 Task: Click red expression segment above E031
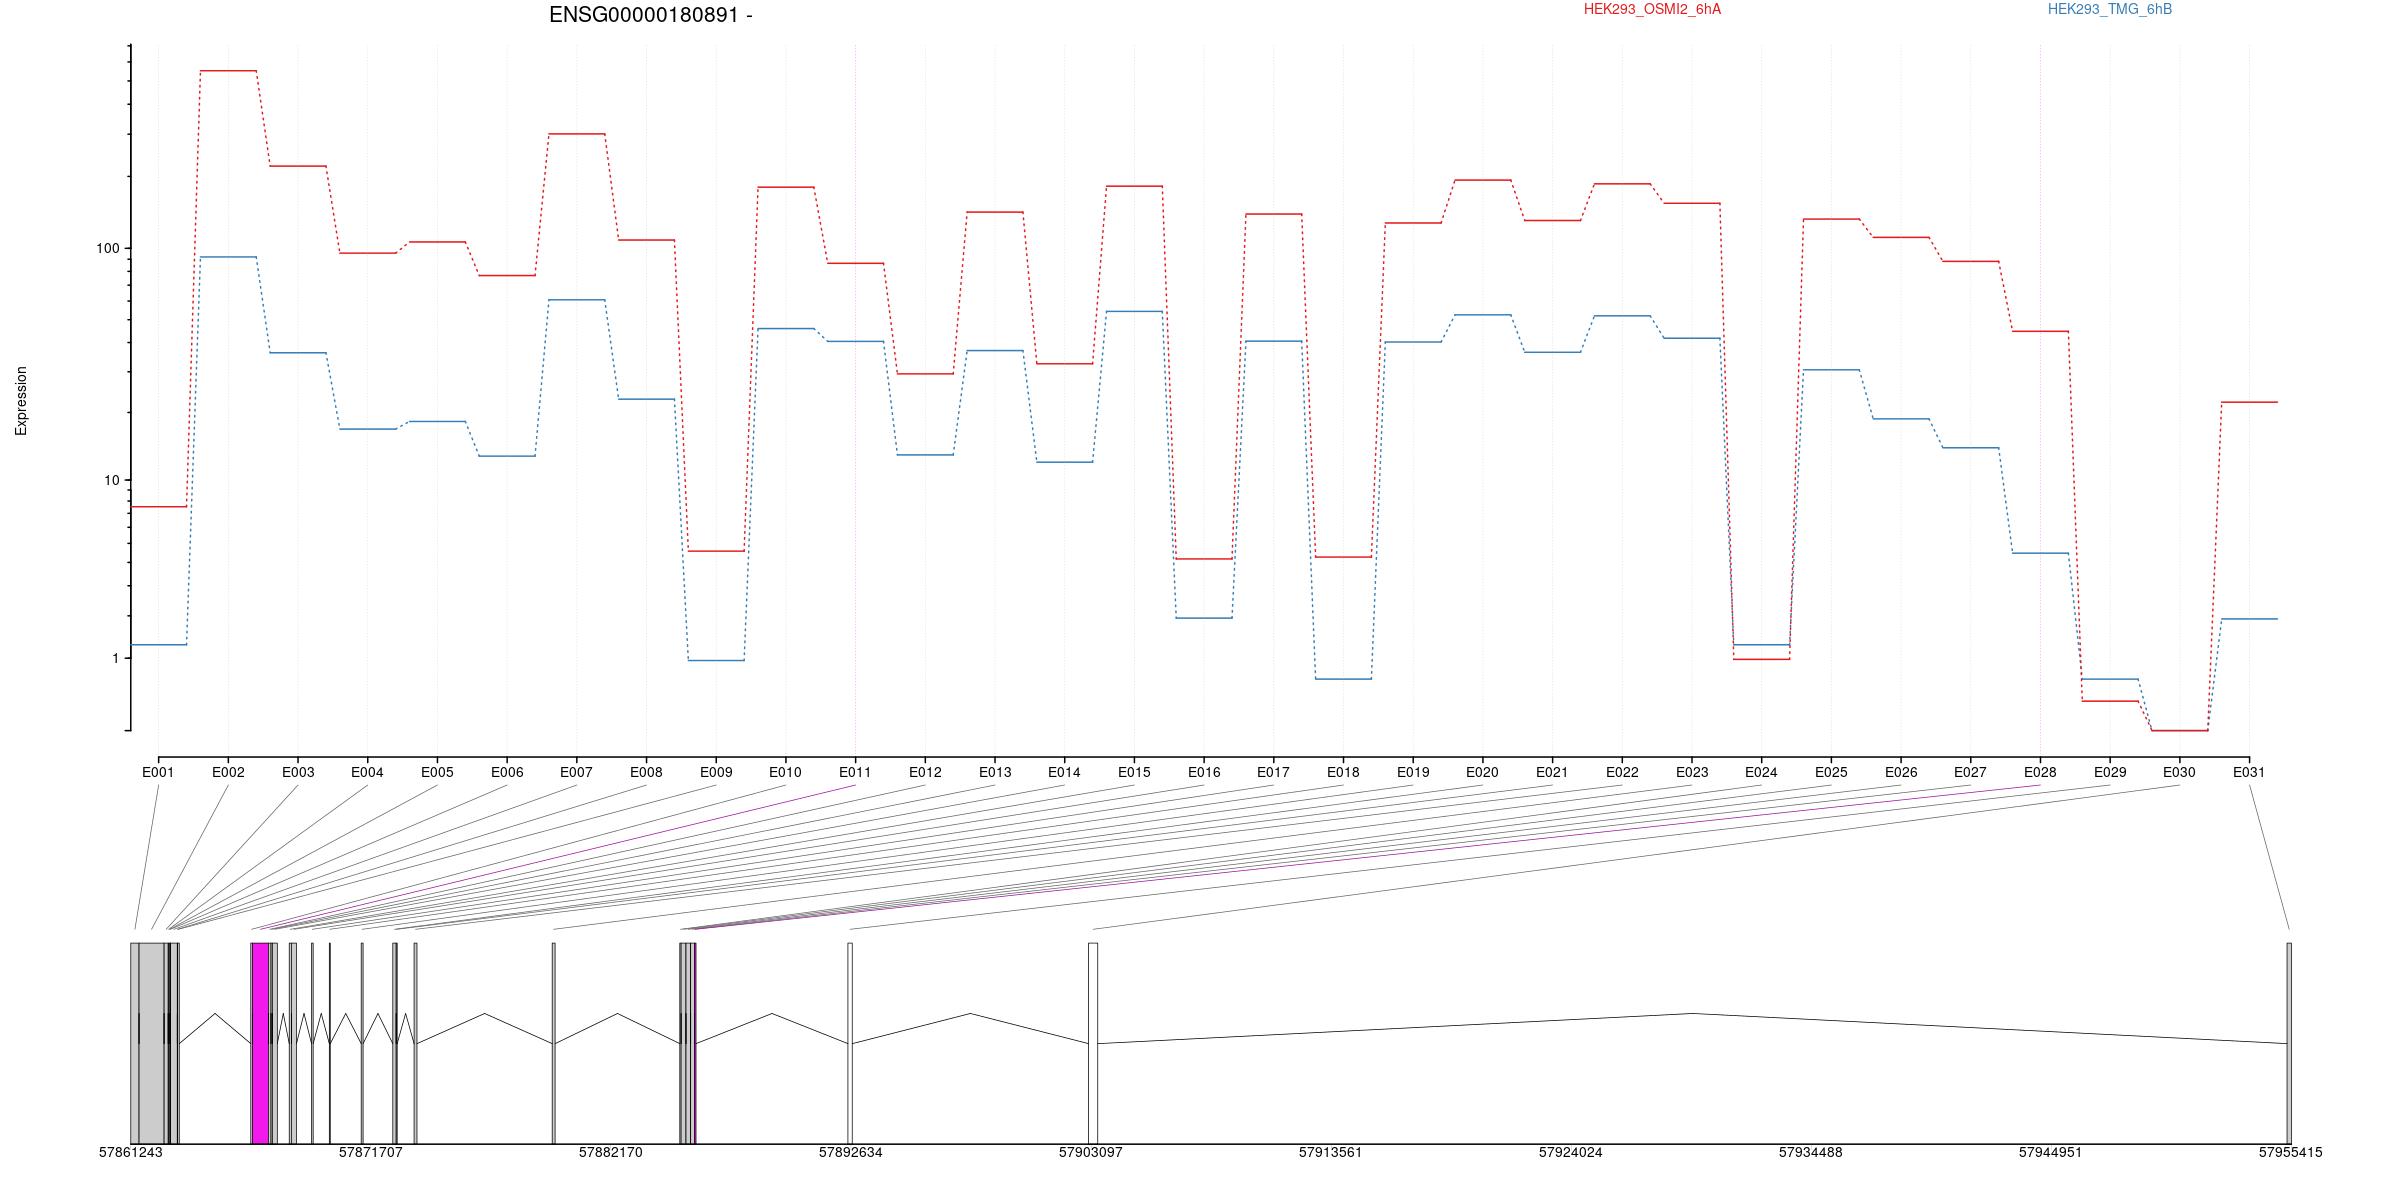(2249, 402)
